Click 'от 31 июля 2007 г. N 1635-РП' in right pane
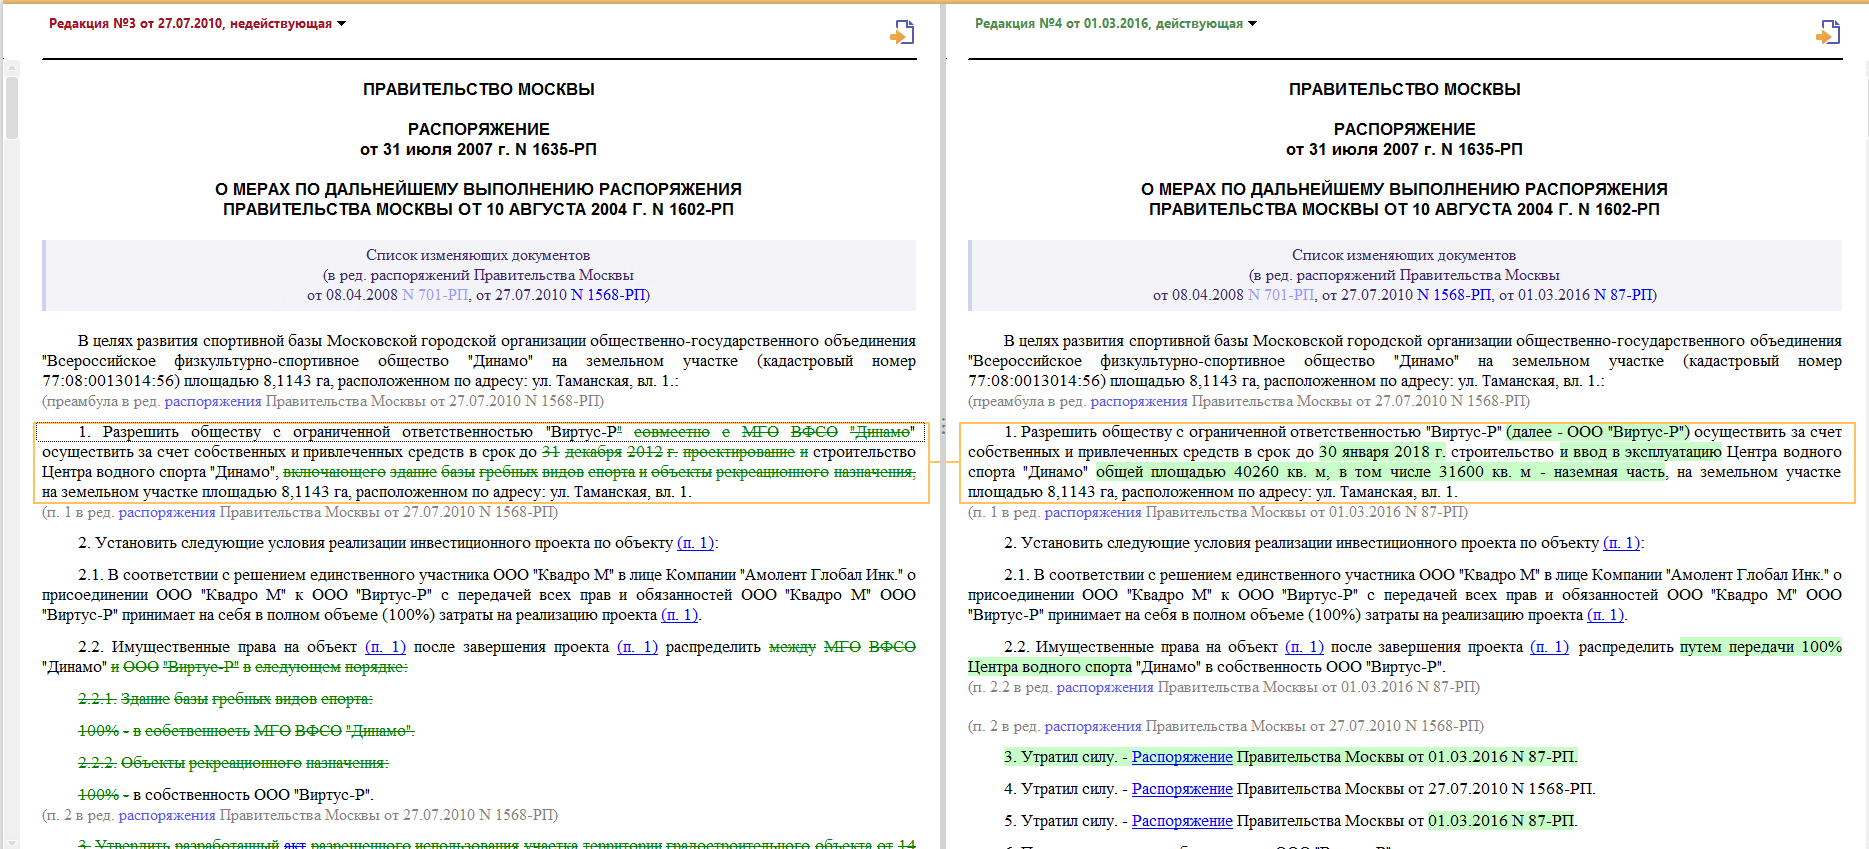Screen dimensions: 1869x849 click(1404, 149)
